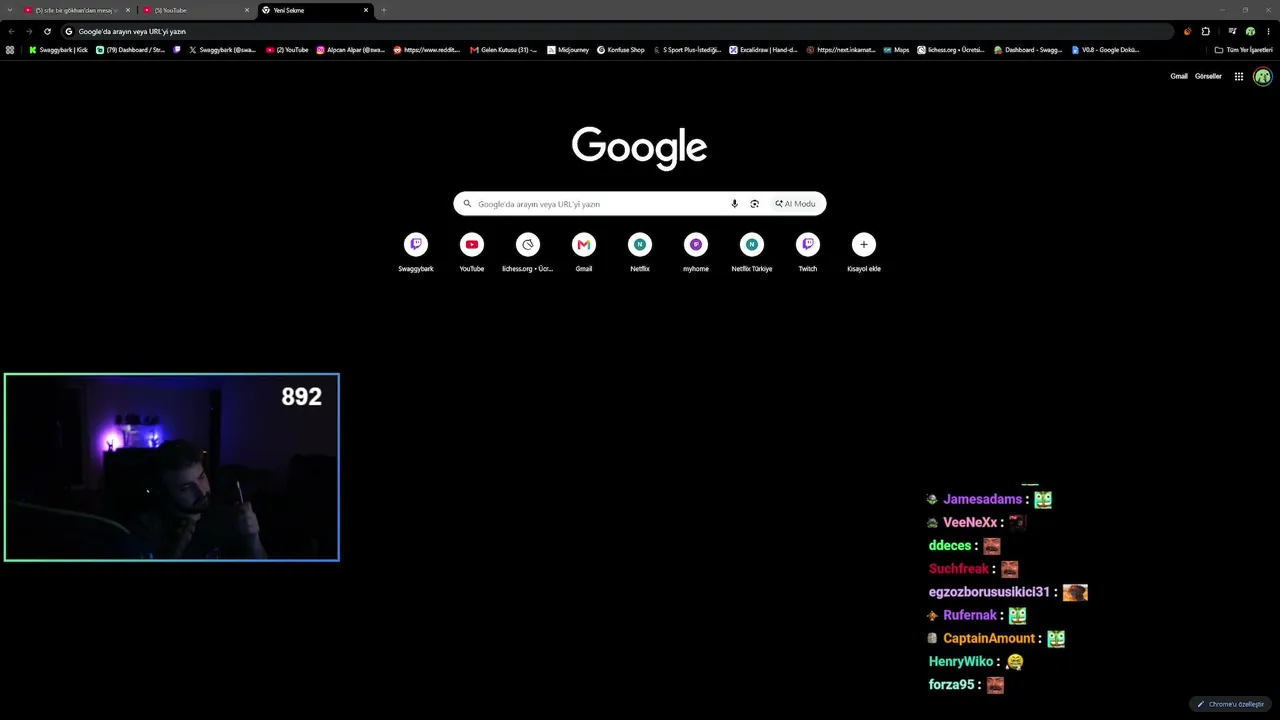Image resolution: width=1280 pixels, height=720 pixels.
Task: Click the Jamesadams chat username
Action: point(983,499)
